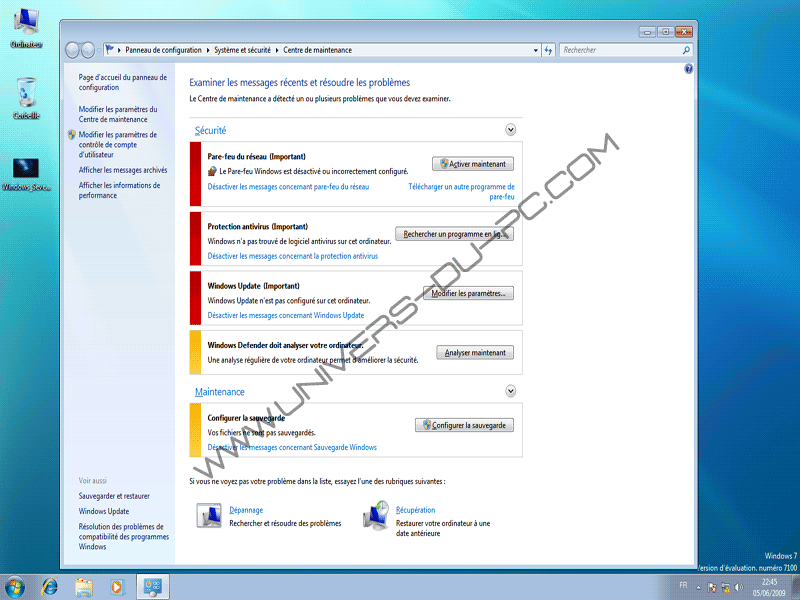Open the Dépannage link
This screenshot has width=800, height=600.
point(246,510)
